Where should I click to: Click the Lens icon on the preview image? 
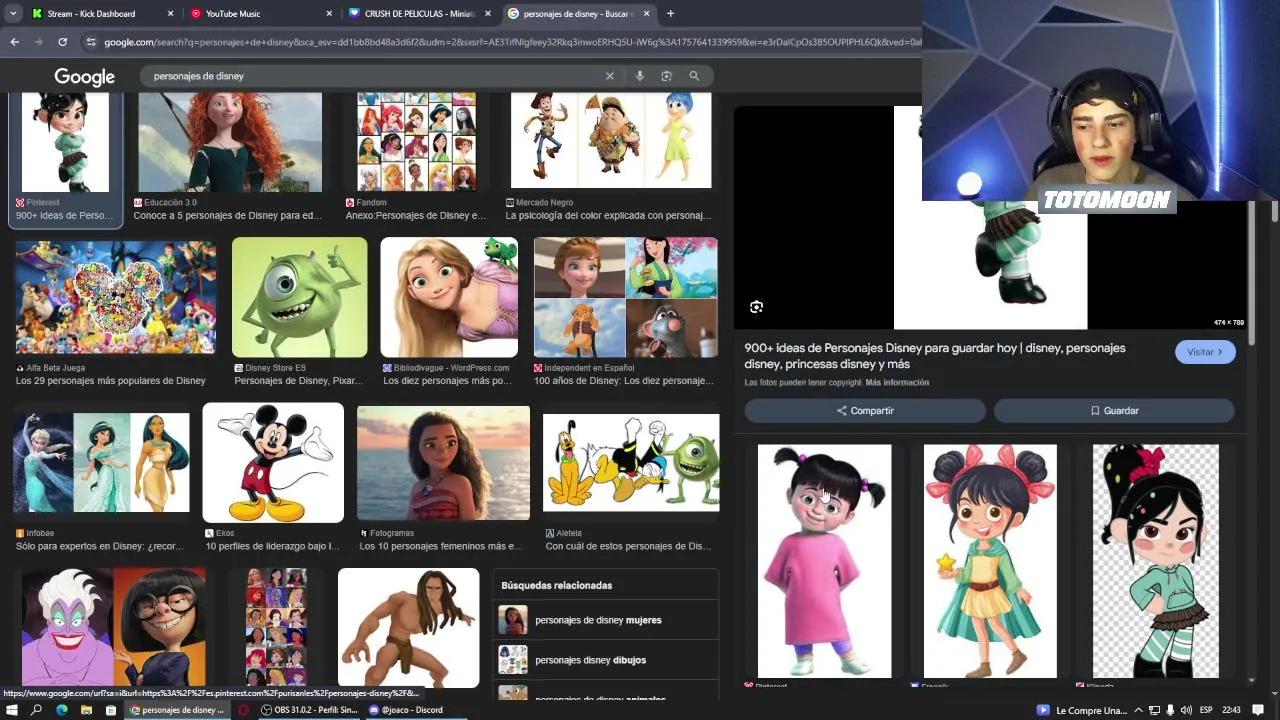pos(756,307)
